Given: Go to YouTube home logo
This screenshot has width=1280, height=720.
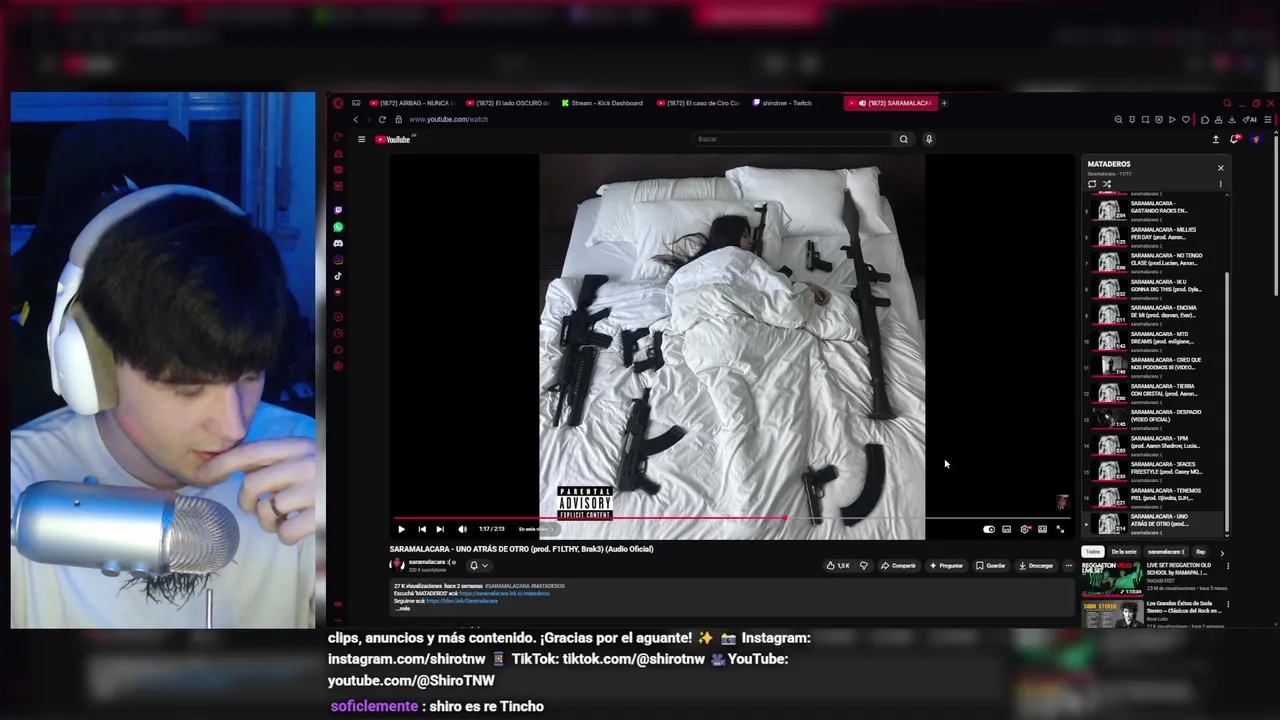Looking at the screenshot, I should [x=393, y=139].
